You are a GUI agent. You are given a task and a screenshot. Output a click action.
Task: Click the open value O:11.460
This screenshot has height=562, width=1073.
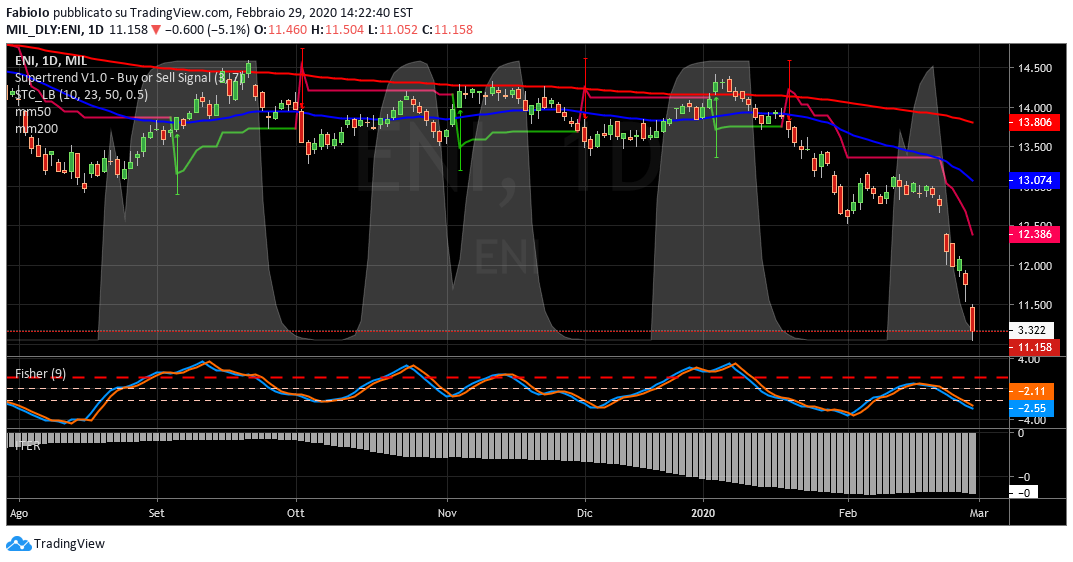(x=279, y=29)
